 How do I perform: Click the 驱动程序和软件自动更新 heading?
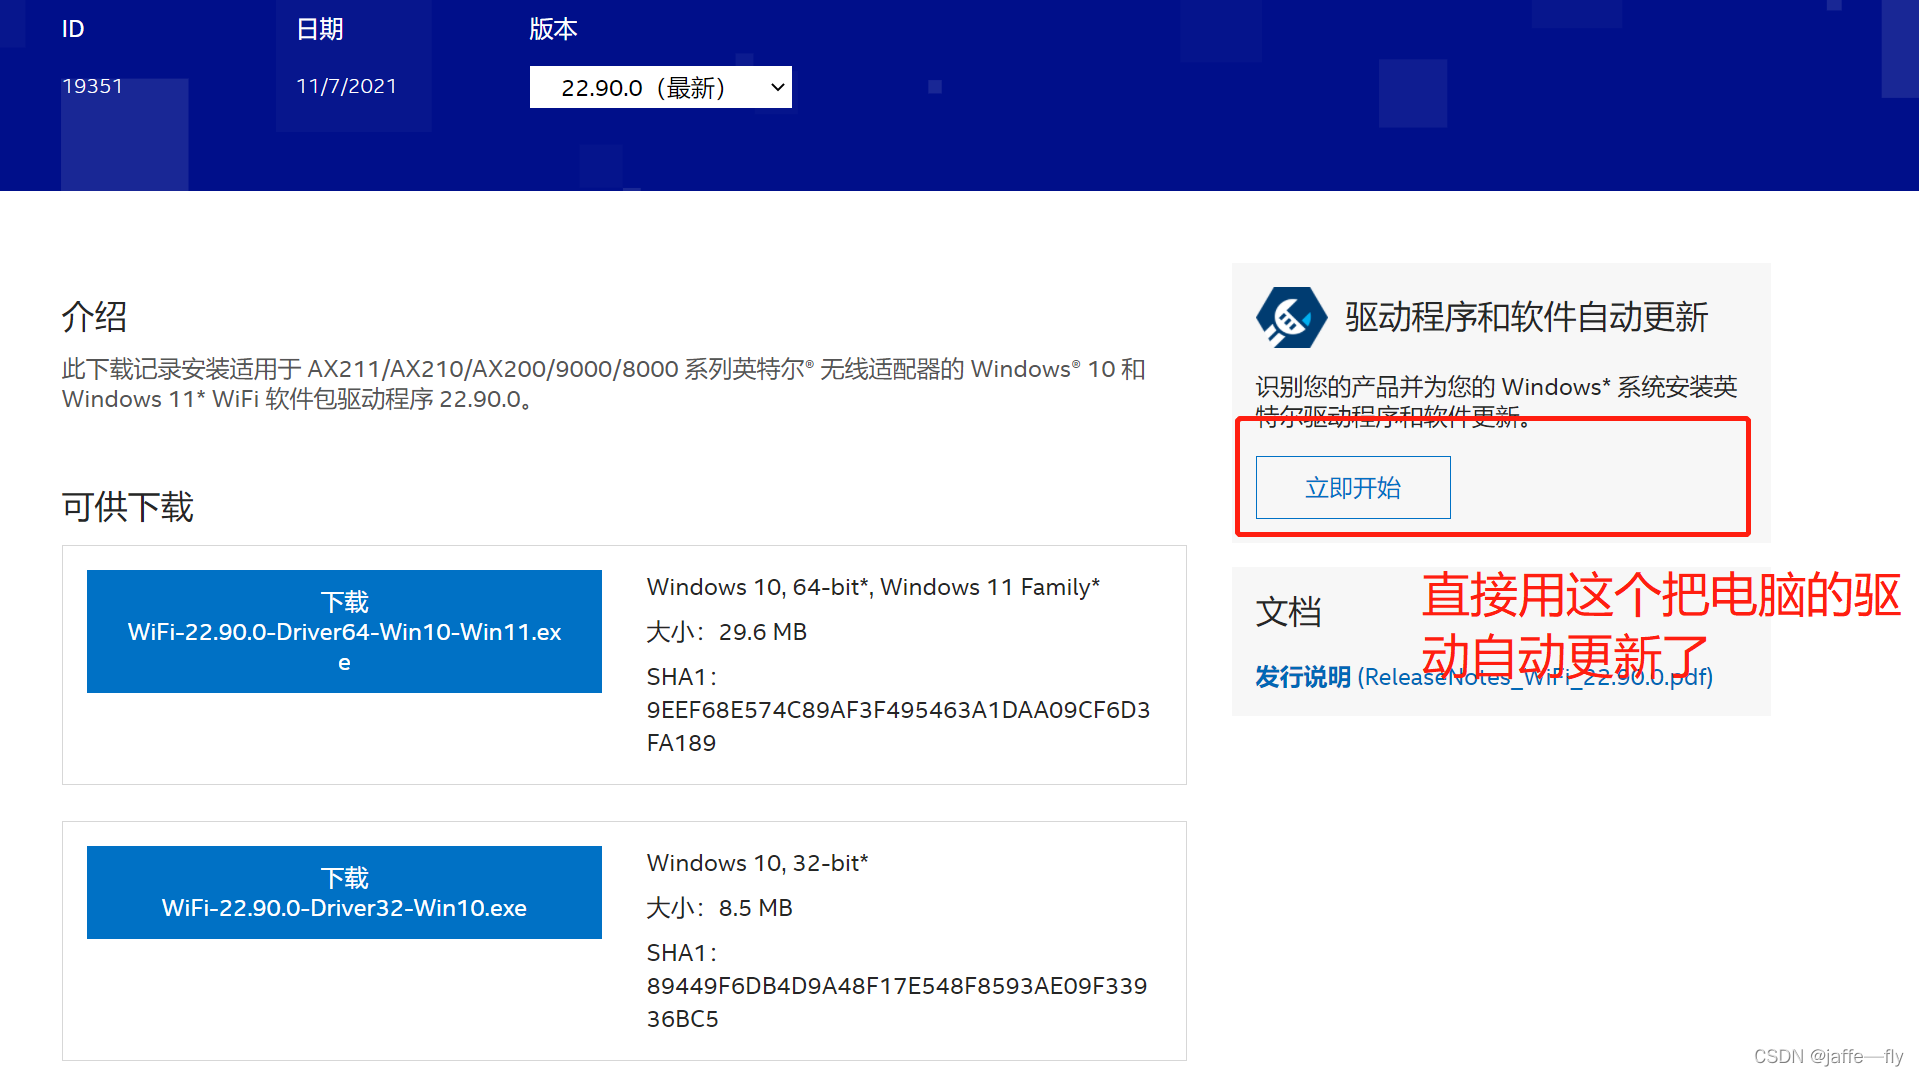tap(1526, 317)
